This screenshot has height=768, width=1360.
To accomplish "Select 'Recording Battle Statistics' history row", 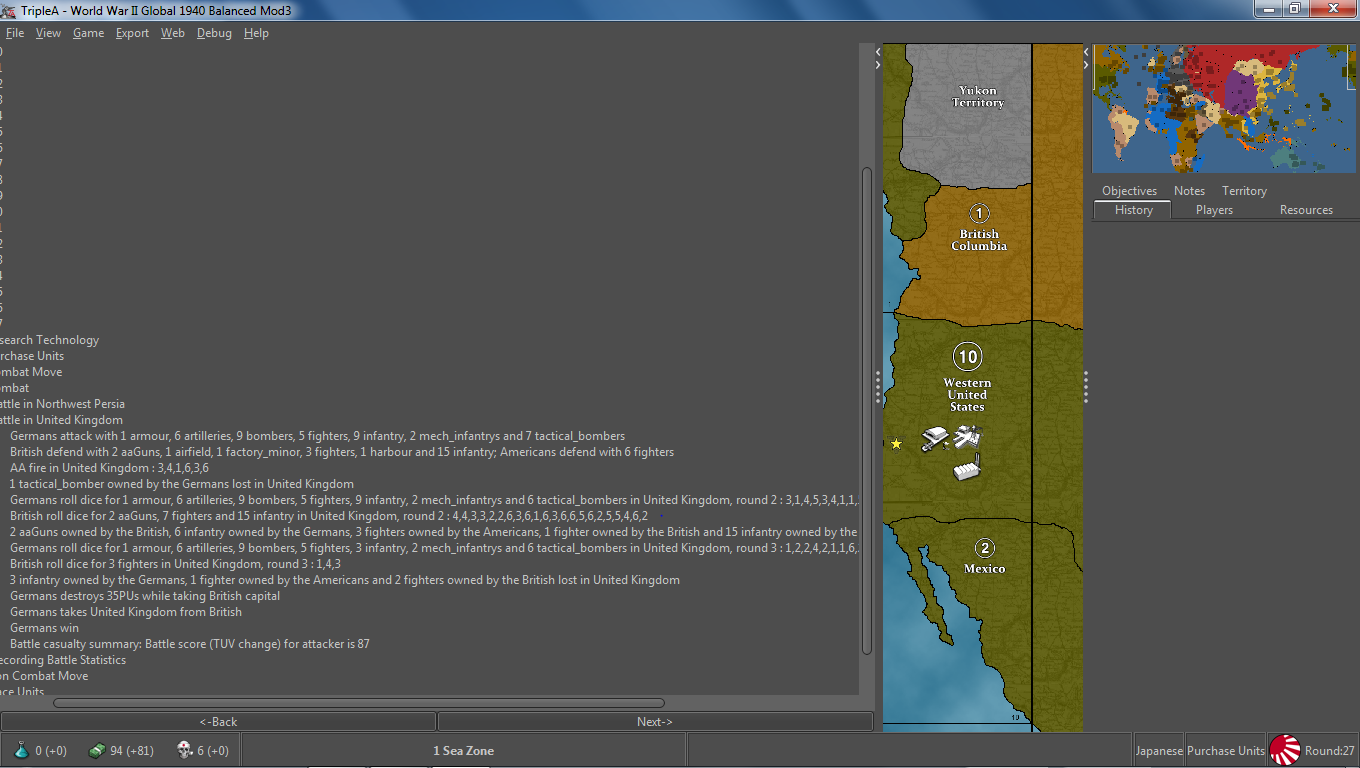I will click(63, 660).
